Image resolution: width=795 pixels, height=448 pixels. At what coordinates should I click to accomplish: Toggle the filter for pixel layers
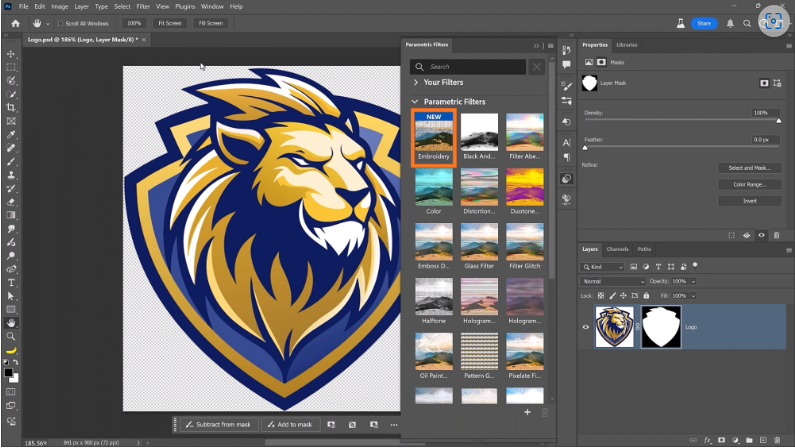633,267
